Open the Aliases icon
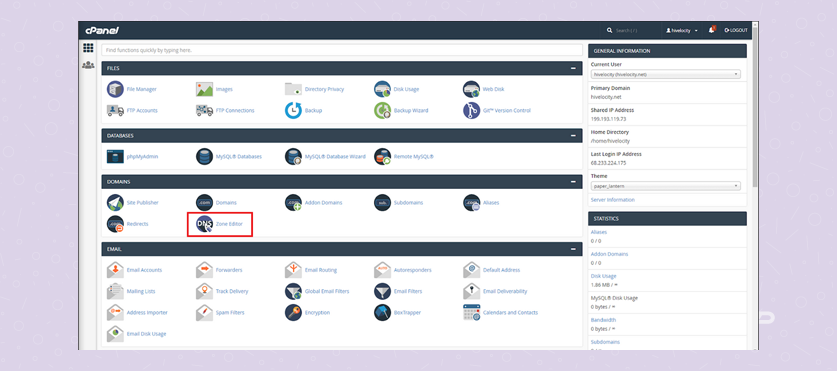 coord(471,203)
